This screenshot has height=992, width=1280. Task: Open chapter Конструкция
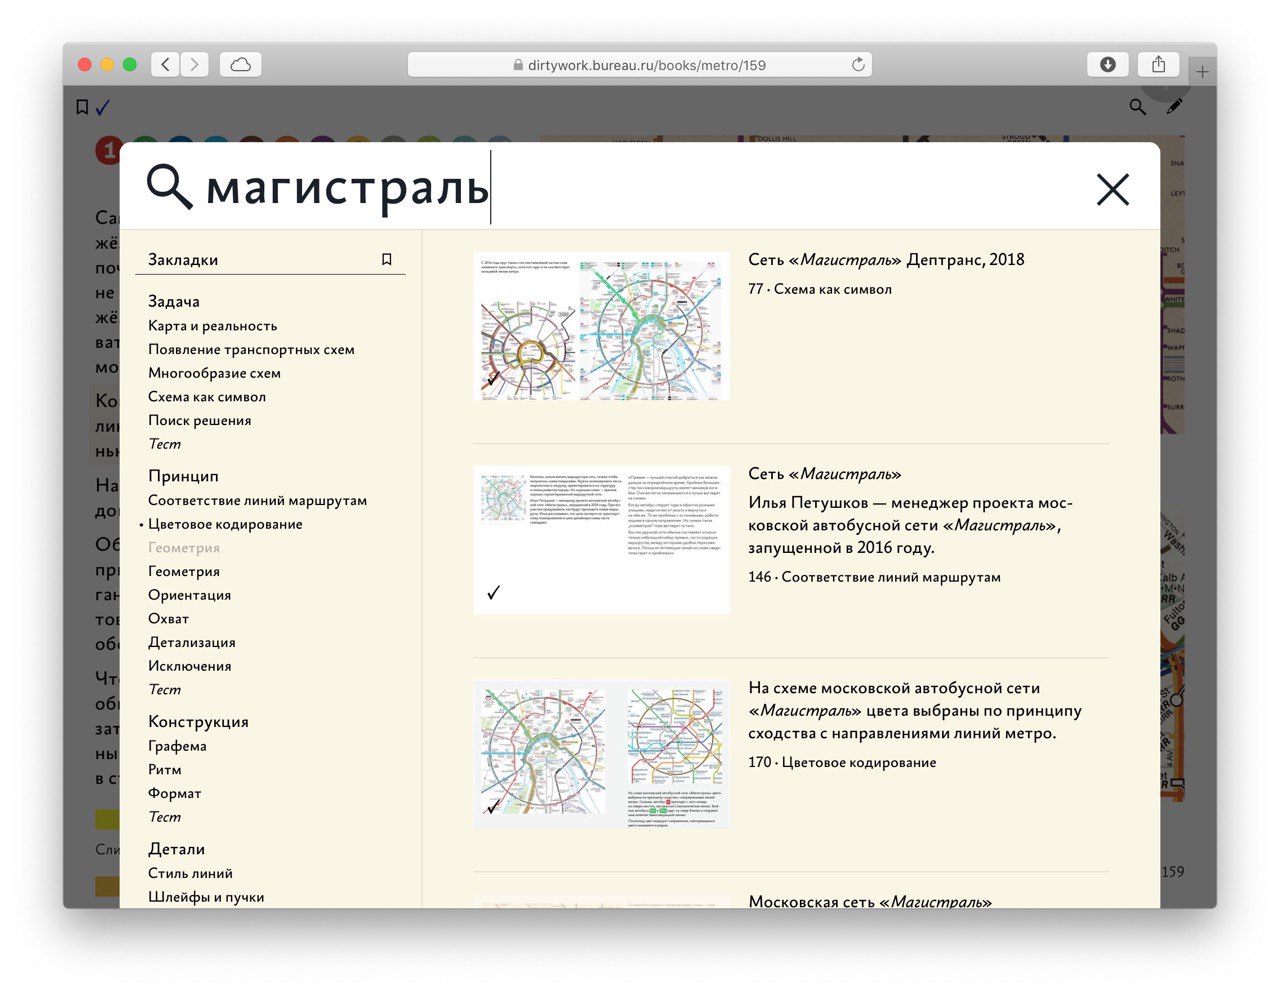[x=198, y=721]
